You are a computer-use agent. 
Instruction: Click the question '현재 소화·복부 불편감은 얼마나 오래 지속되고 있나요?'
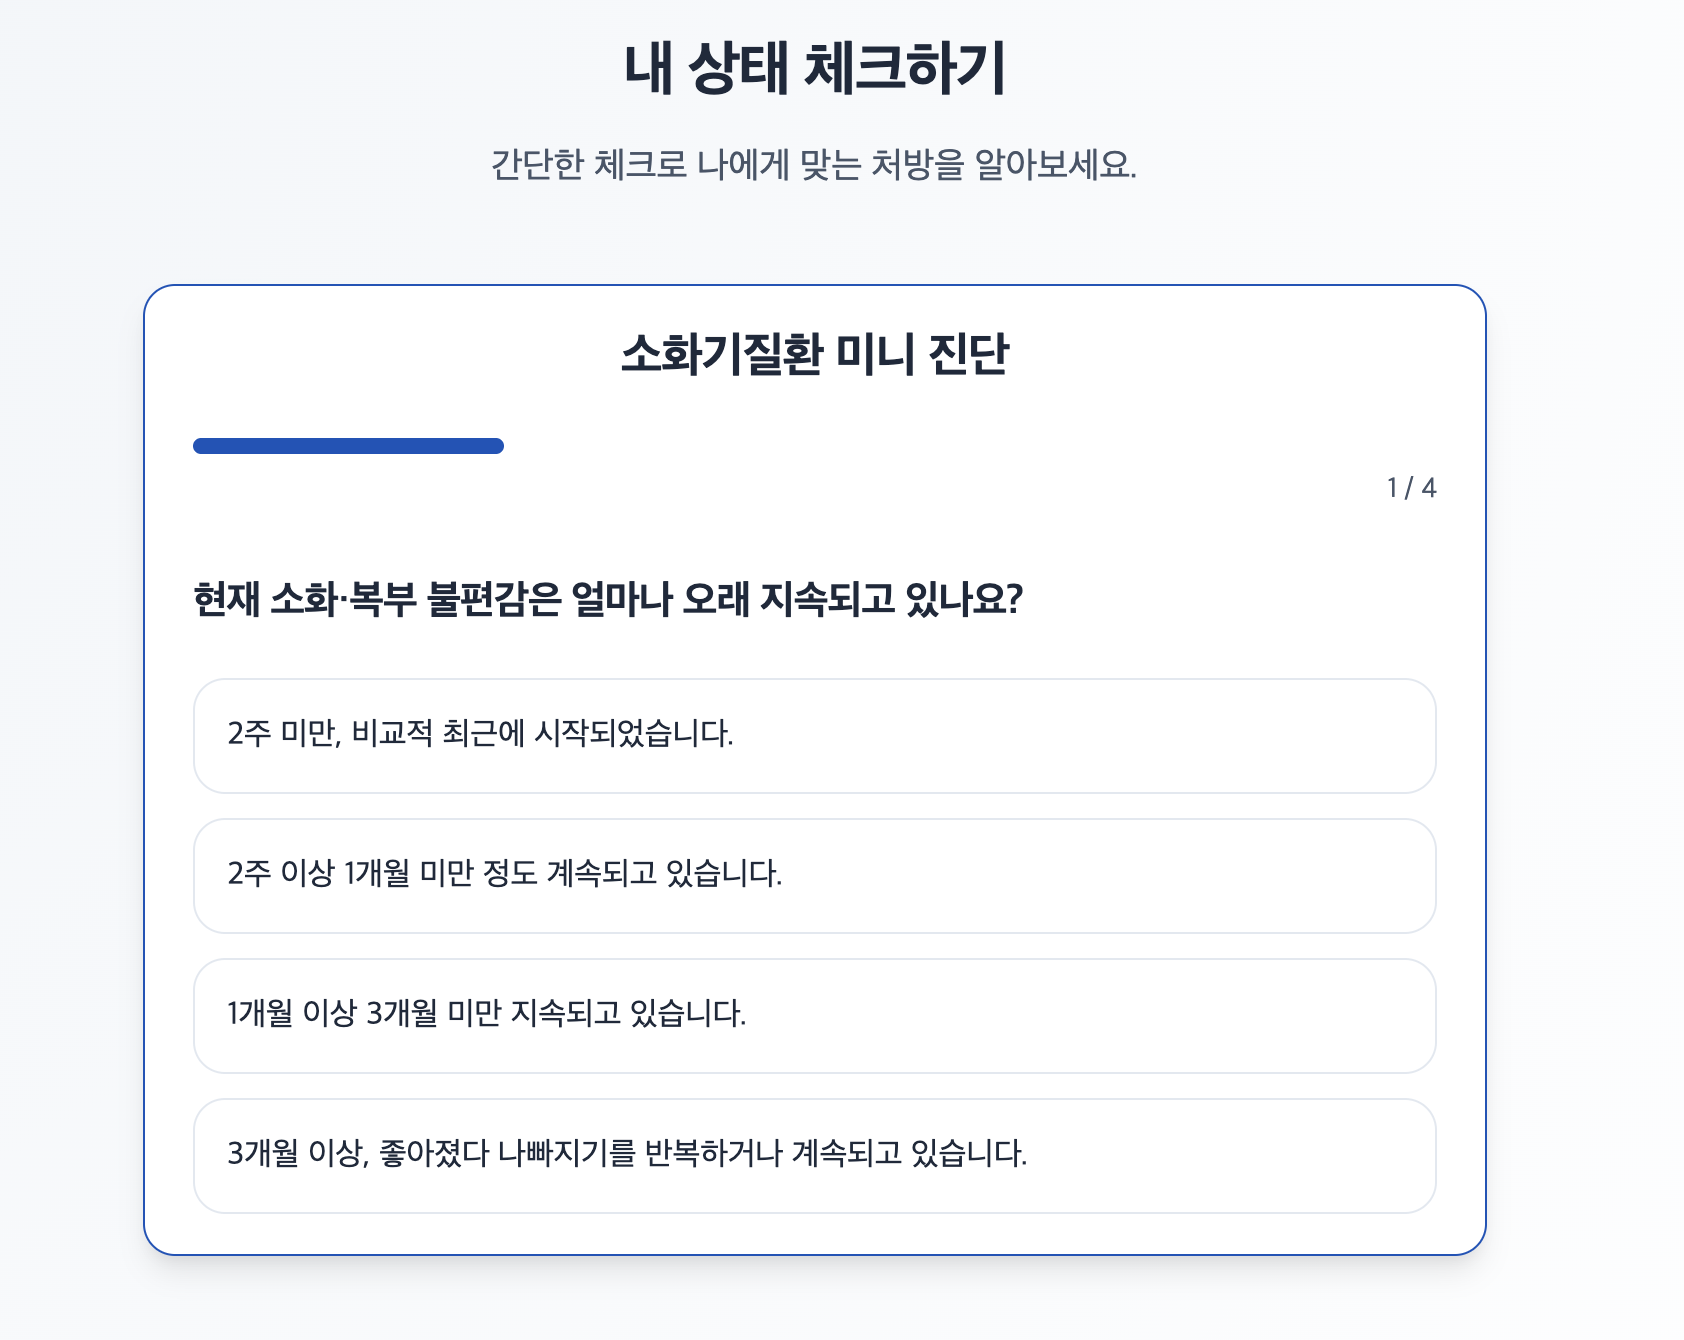[x=608, y=600]
